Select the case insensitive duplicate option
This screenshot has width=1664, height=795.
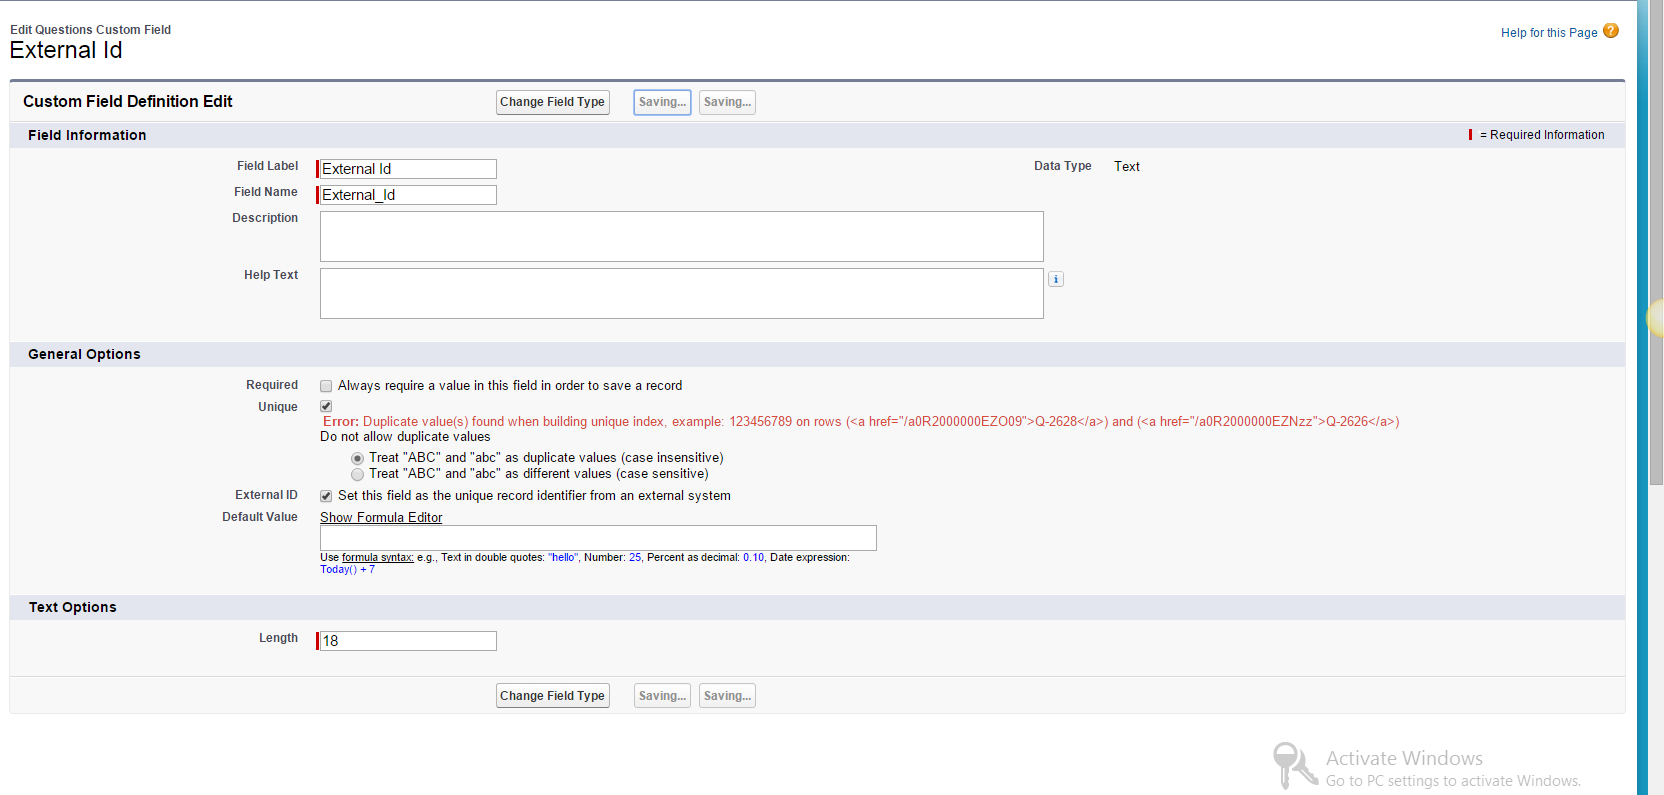(x=357, y=458)
